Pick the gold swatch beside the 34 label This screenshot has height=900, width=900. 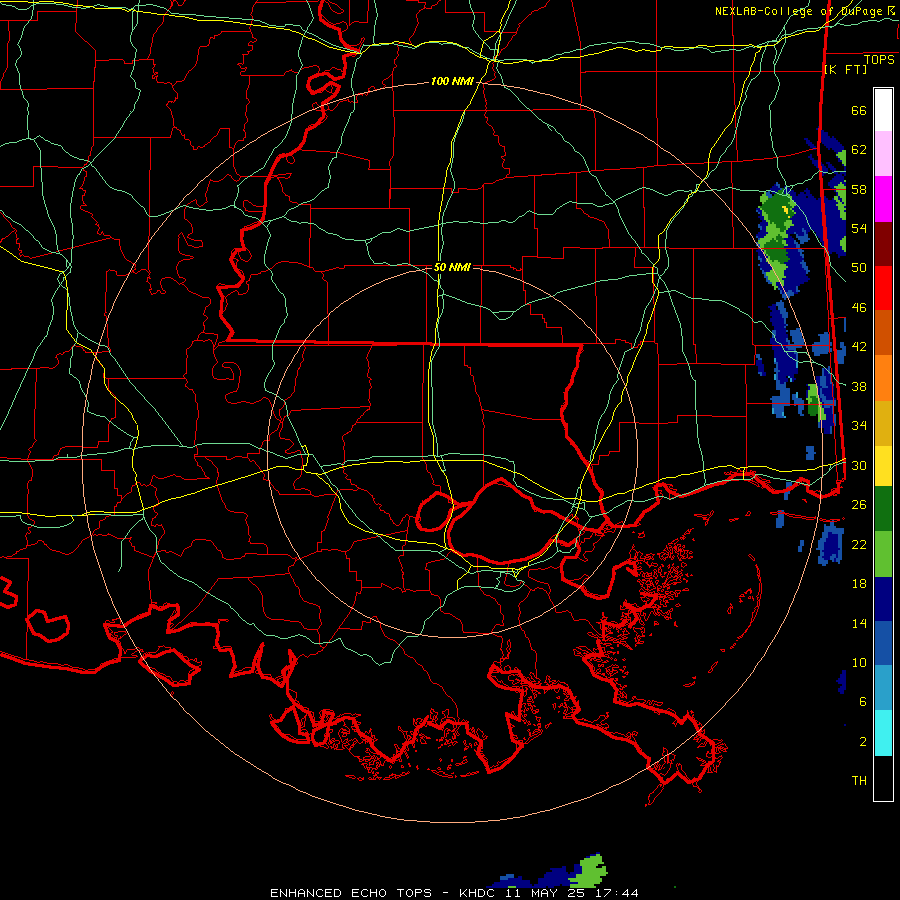[x=883, y=423]
